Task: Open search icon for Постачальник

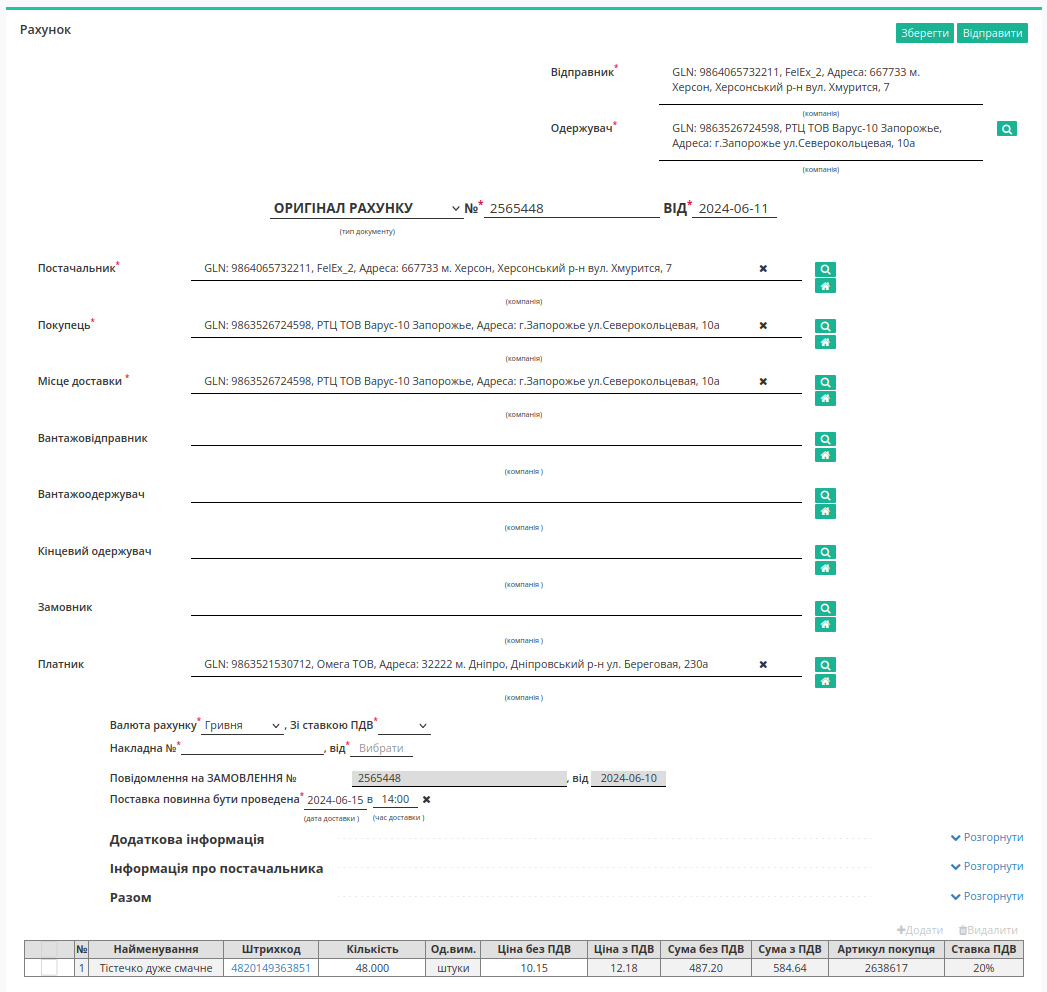Action: (x=825, y=269)
